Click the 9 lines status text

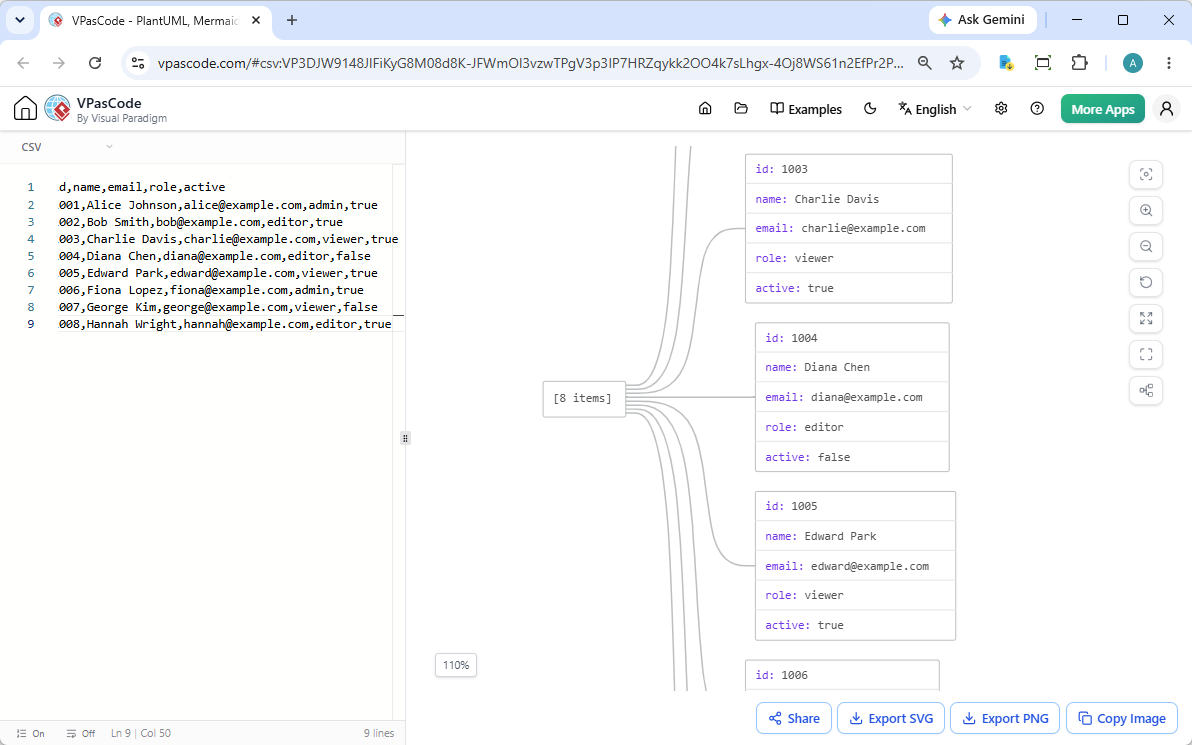379,734
